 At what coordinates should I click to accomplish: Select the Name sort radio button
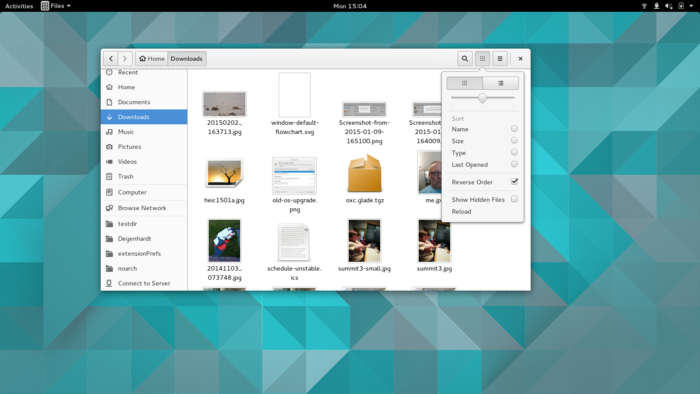[x=514, y=129]
